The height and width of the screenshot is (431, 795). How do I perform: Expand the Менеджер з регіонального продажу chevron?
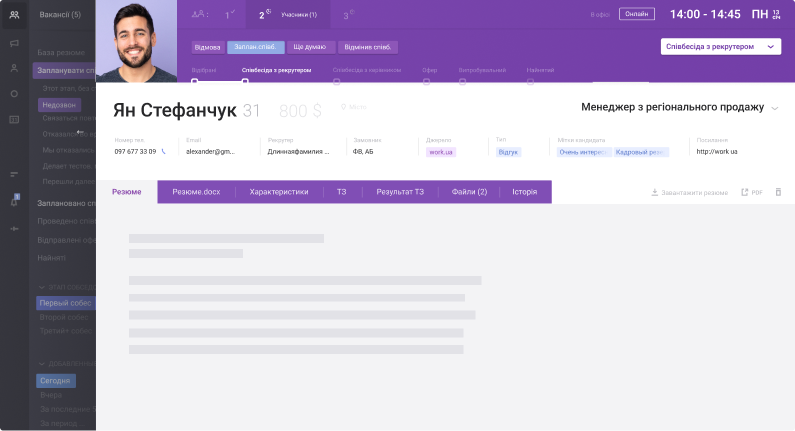775,109
